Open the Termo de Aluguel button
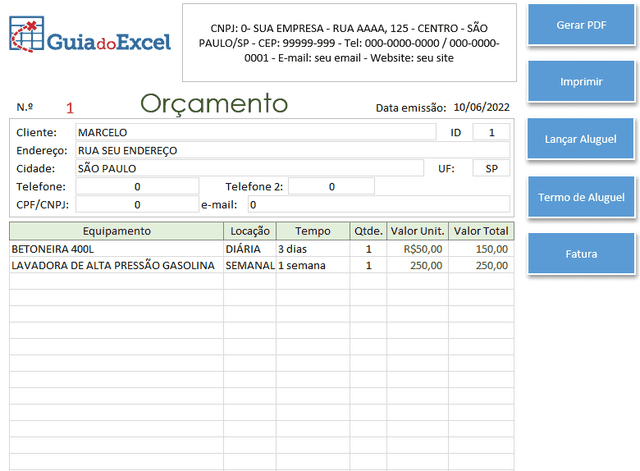The image size is (640, 471). pyautogui.click(x=581, y=197)
